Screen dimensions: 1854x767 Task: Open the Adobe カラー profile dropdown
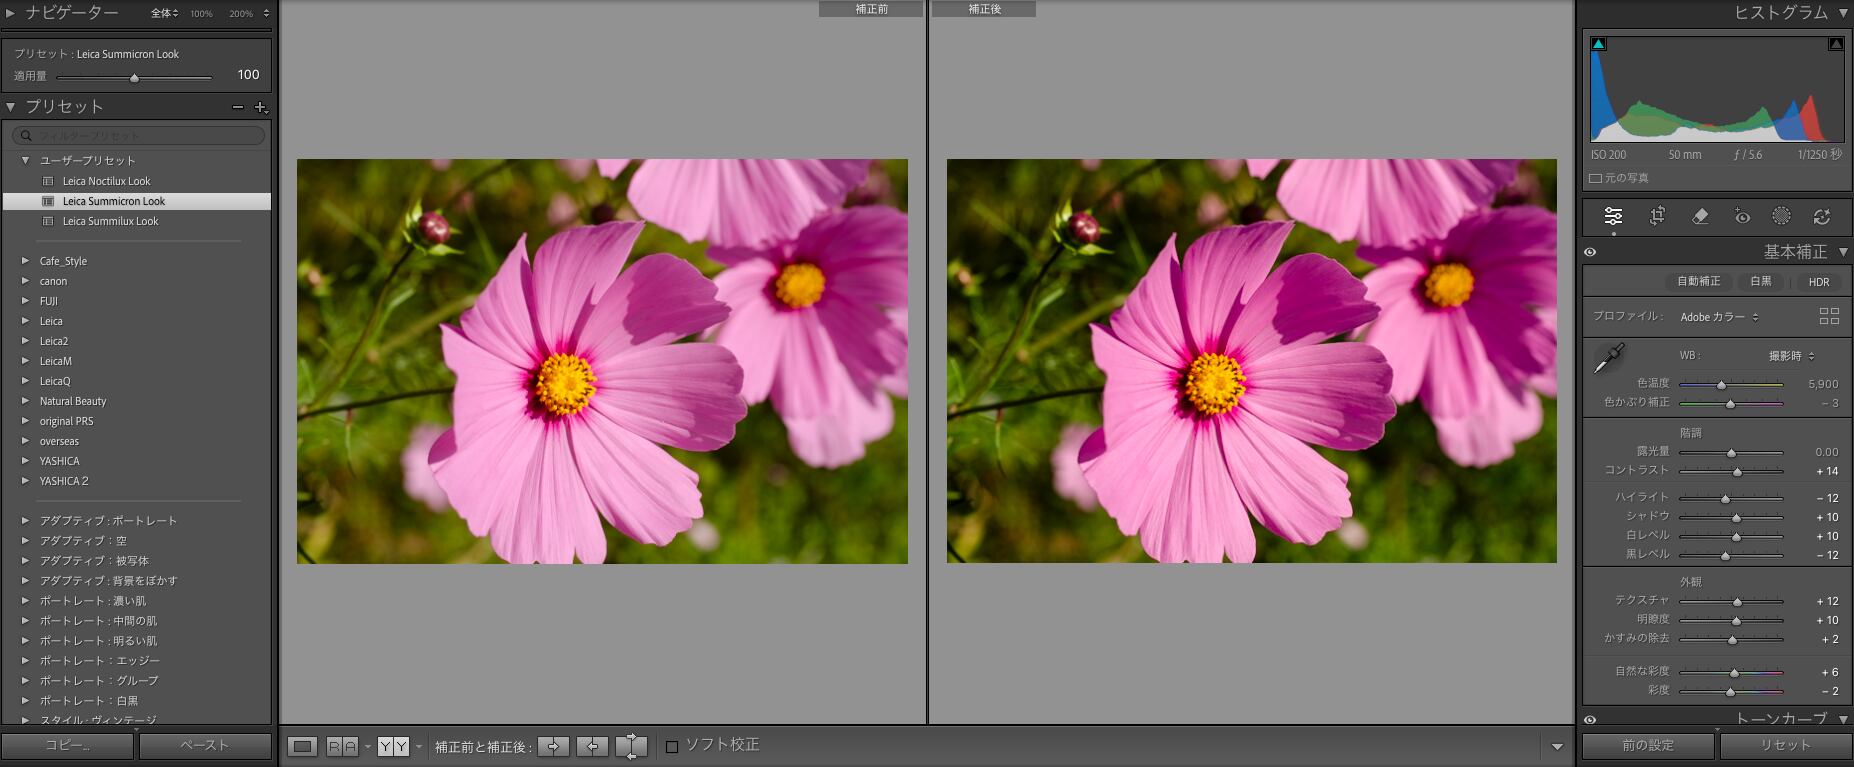(x=1719, y=317)
